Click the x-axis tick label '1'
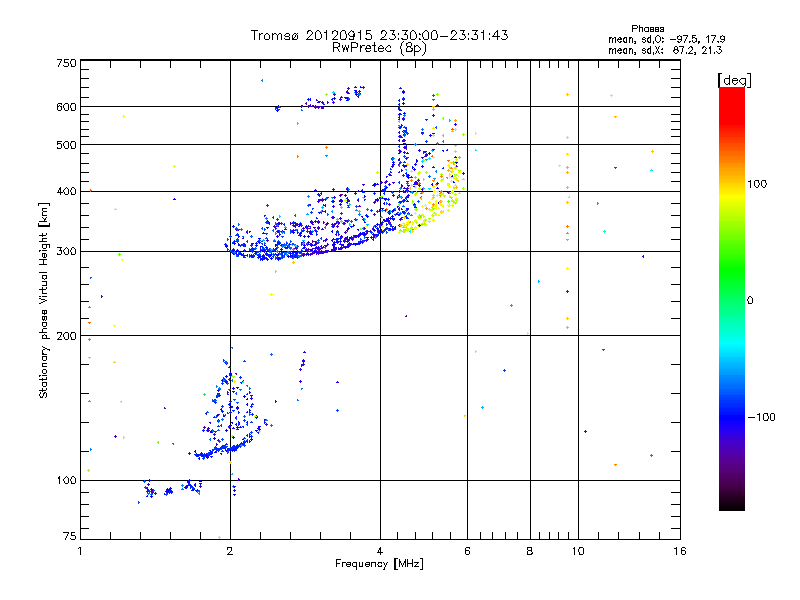This screenshot has height=600, width=800. pyautogui.click(x=80, y=552)
